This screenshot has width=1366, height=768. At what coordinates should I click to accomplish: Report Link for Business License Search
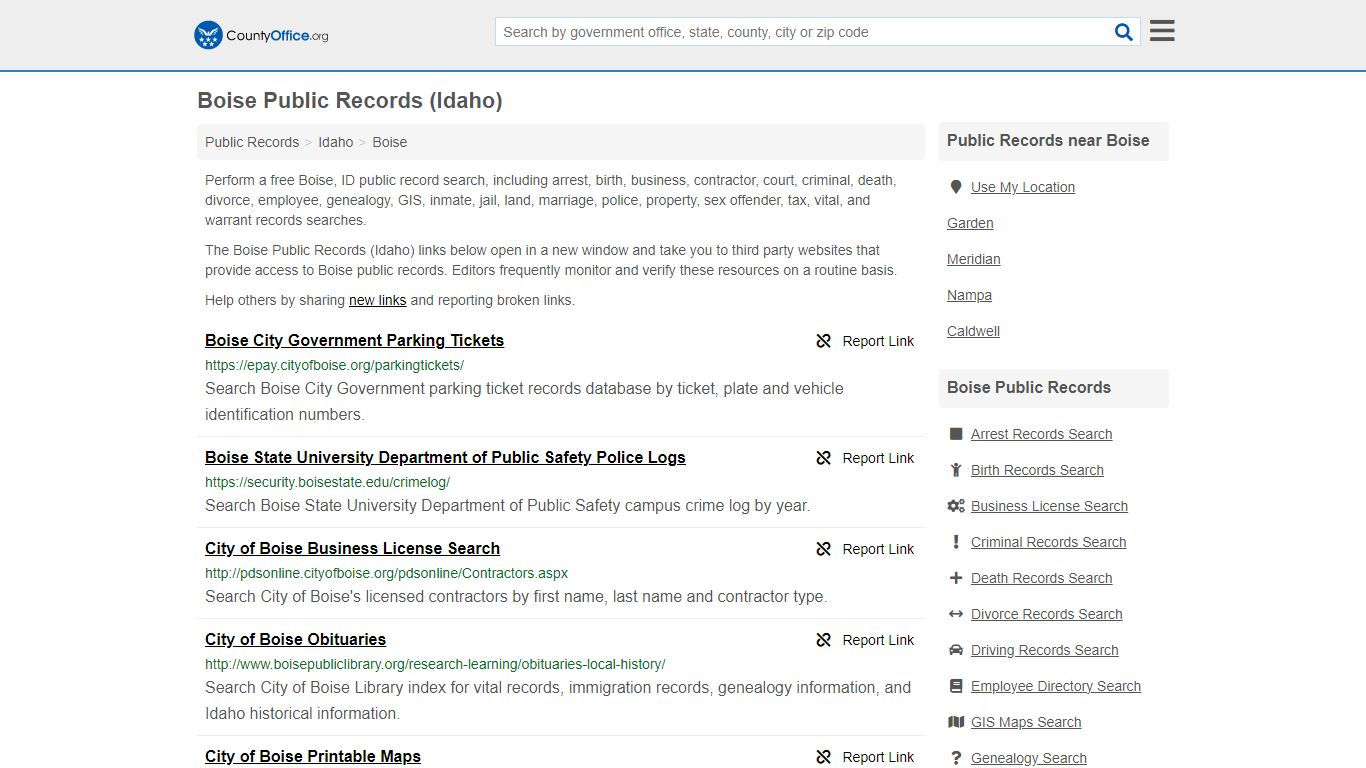(878, 549)
